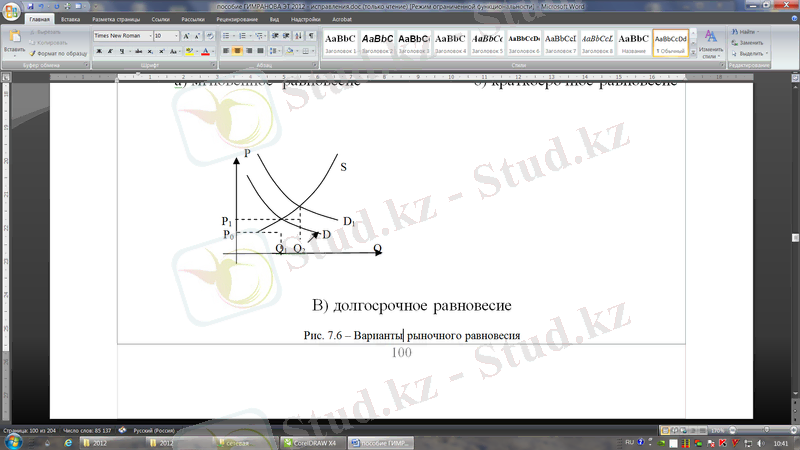Open the Office button menu
The width and height of the screenshot is (800, 450).
click(11, 10)
